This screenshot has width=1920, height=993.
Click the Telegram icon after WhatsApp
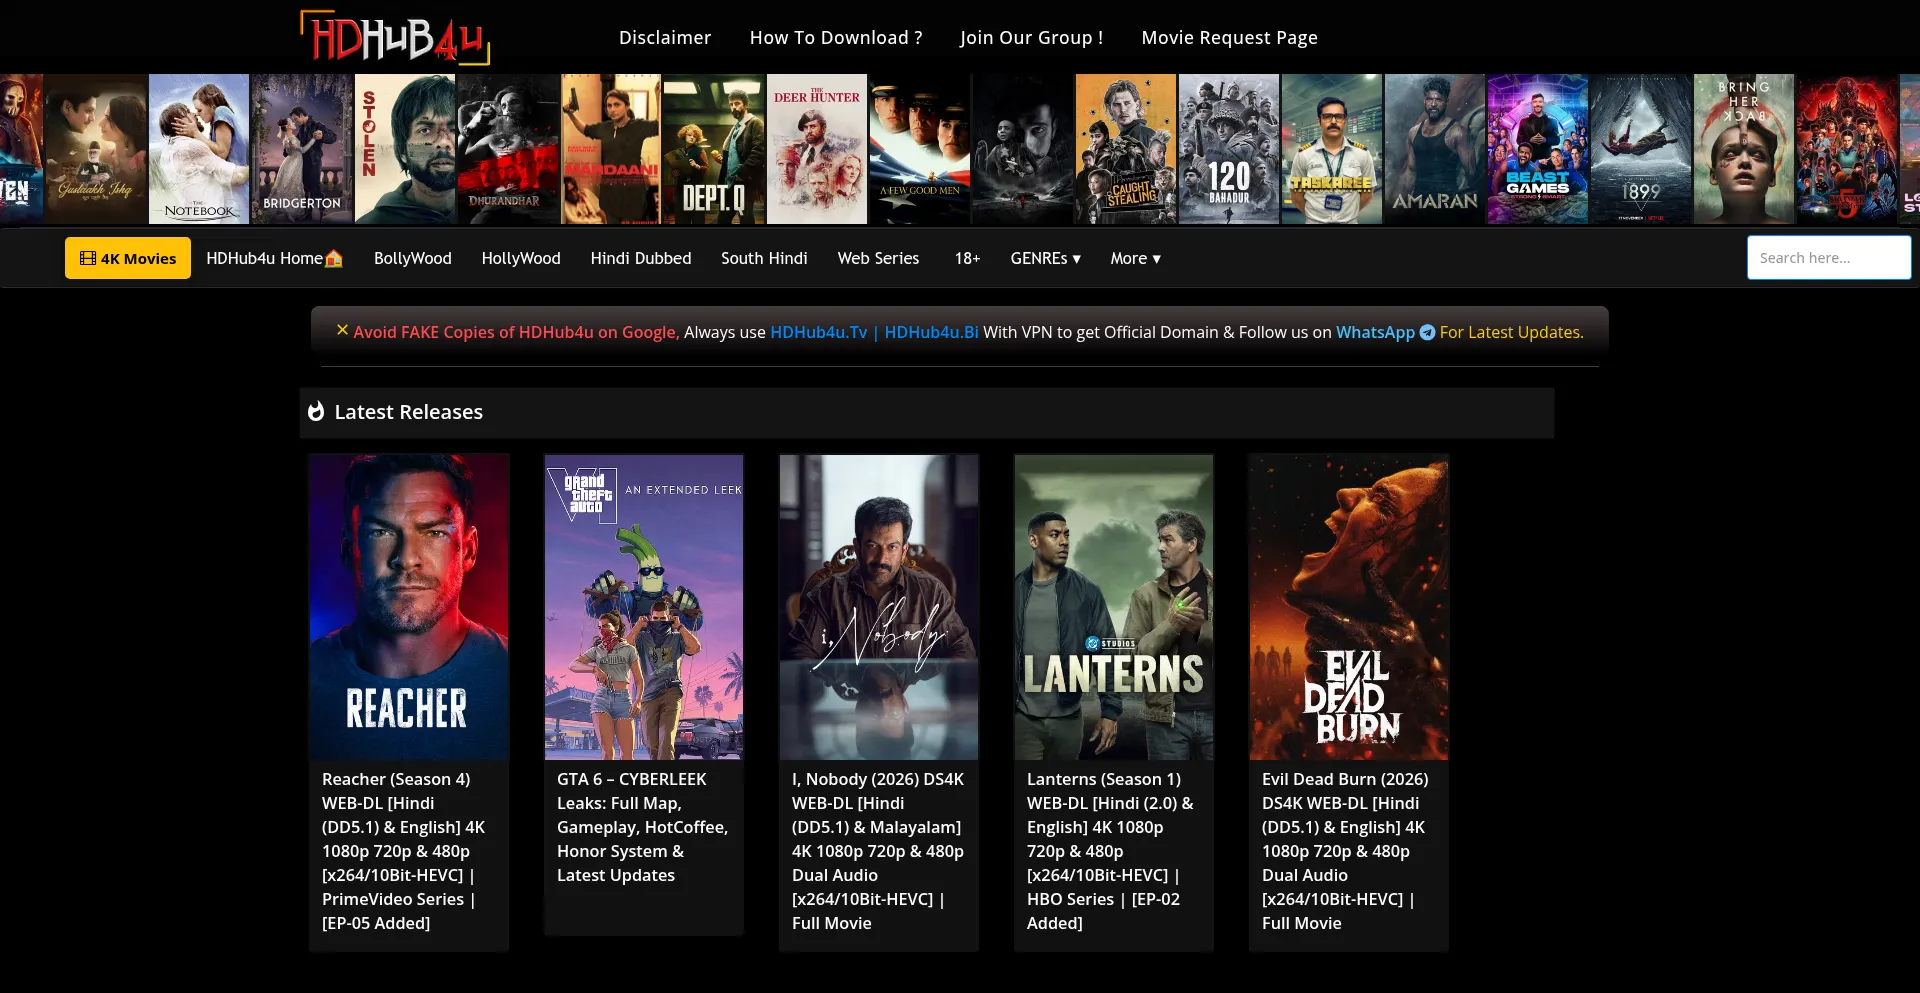1427,332
